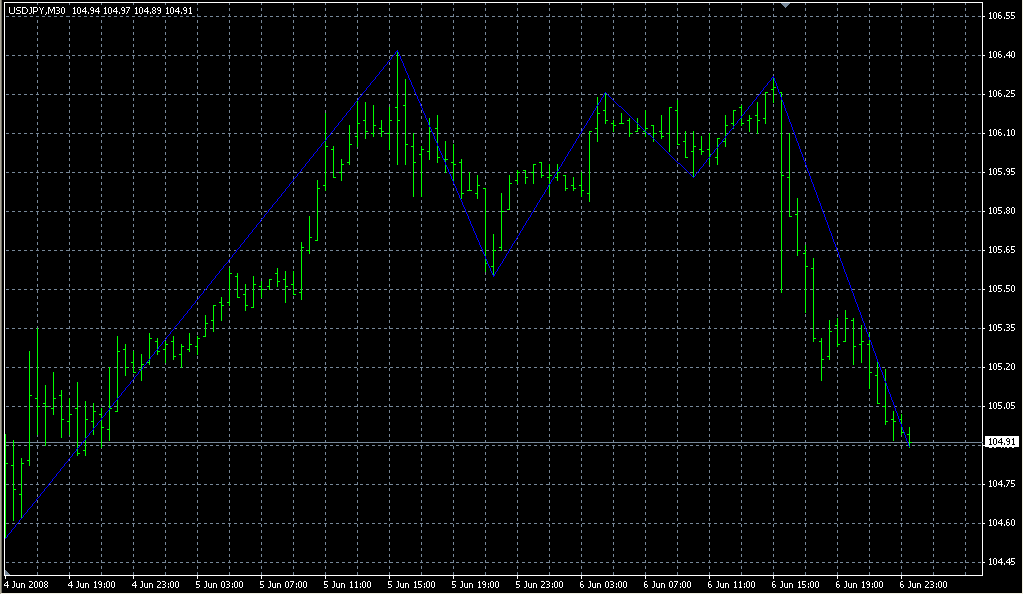The height and width of the screenshot is (594, 1024).
Task: Click the current price label 104.91
Action: click(1000, 442)
